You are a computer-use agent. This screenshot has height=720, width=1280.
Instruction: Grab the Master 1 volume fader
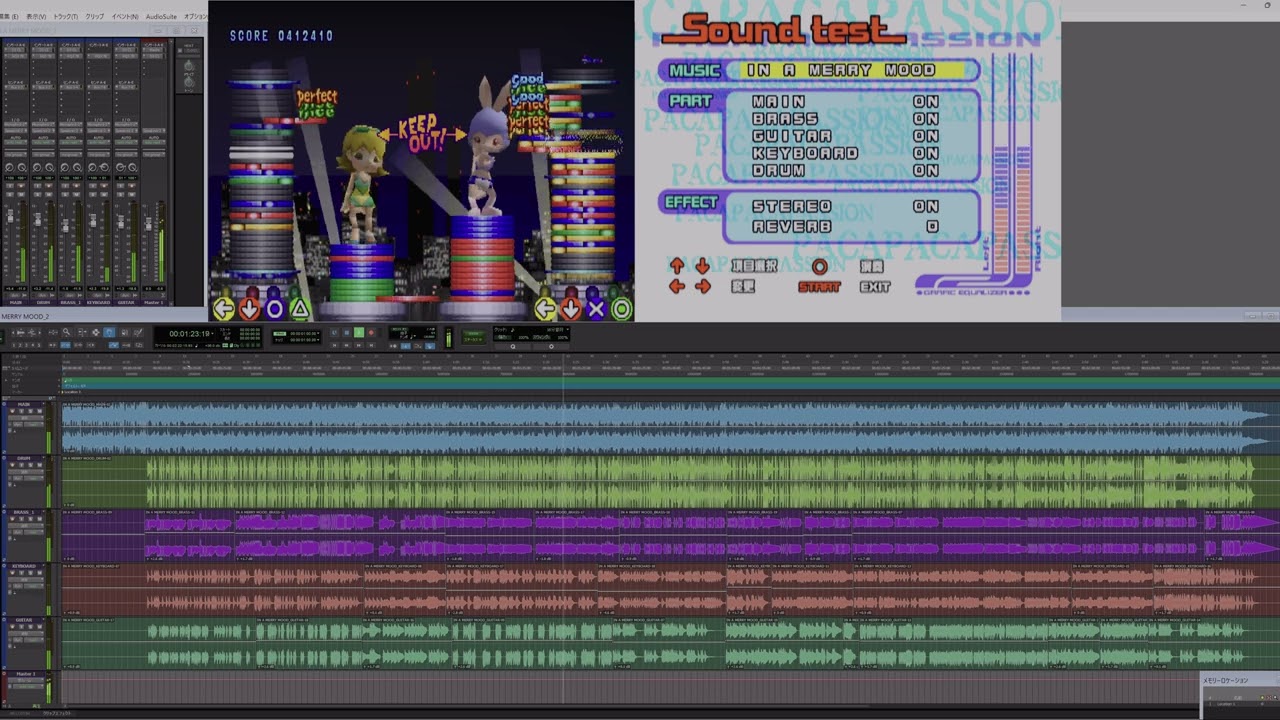148,223
